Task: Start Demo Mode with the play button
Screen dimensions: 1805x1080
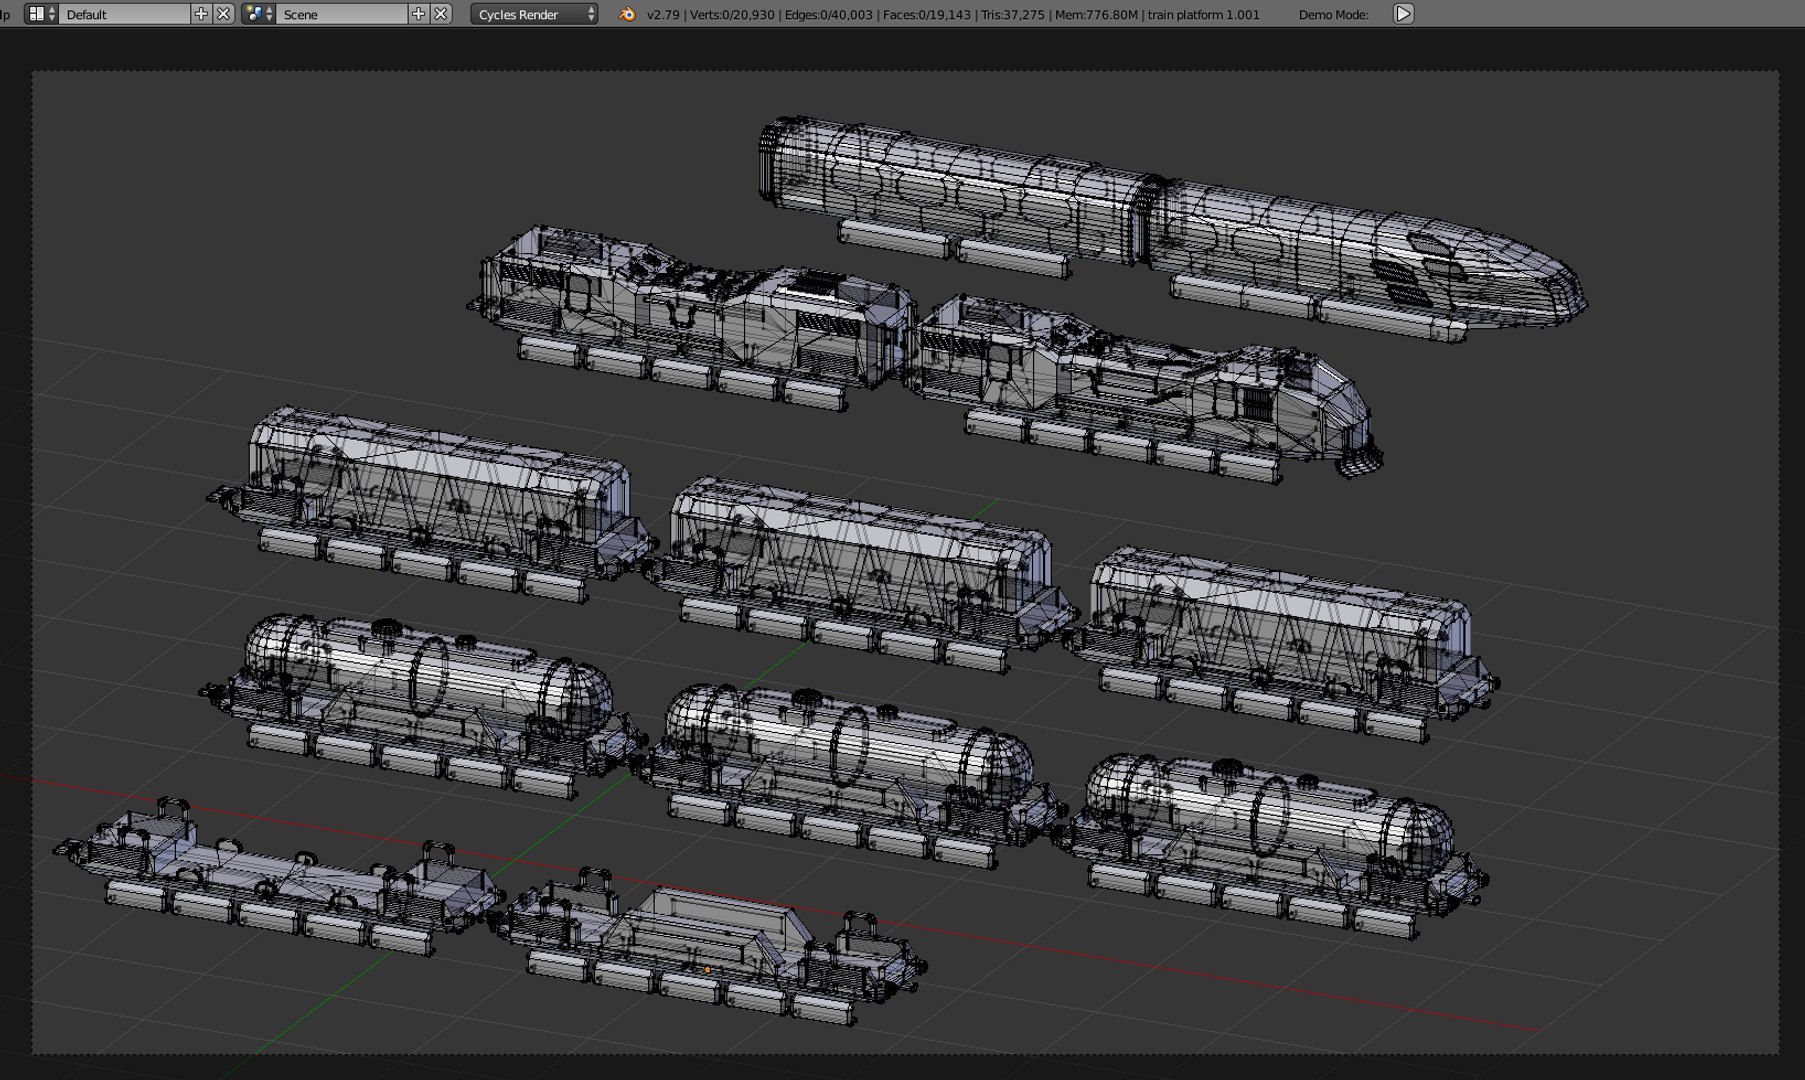Action: click(1403, 14)
